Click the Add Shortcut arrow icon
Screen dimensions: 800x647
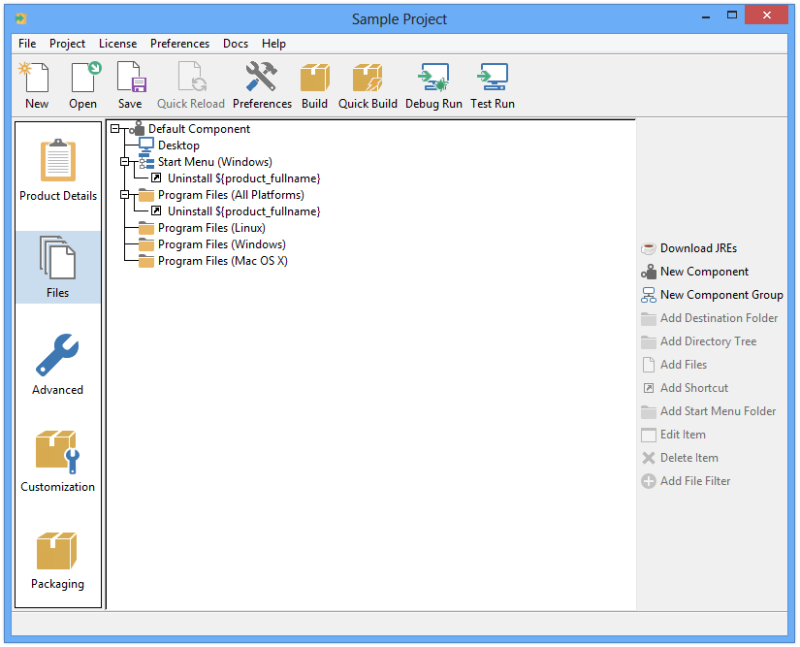tap(648, 388)
